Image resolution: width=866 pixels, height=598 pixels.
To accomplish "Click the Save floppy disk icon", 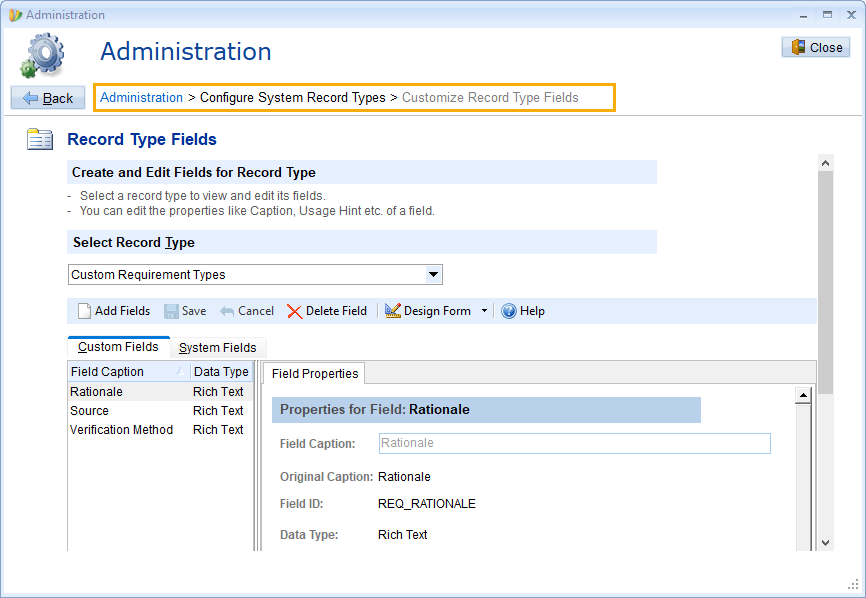I will (x=171, y=311).
